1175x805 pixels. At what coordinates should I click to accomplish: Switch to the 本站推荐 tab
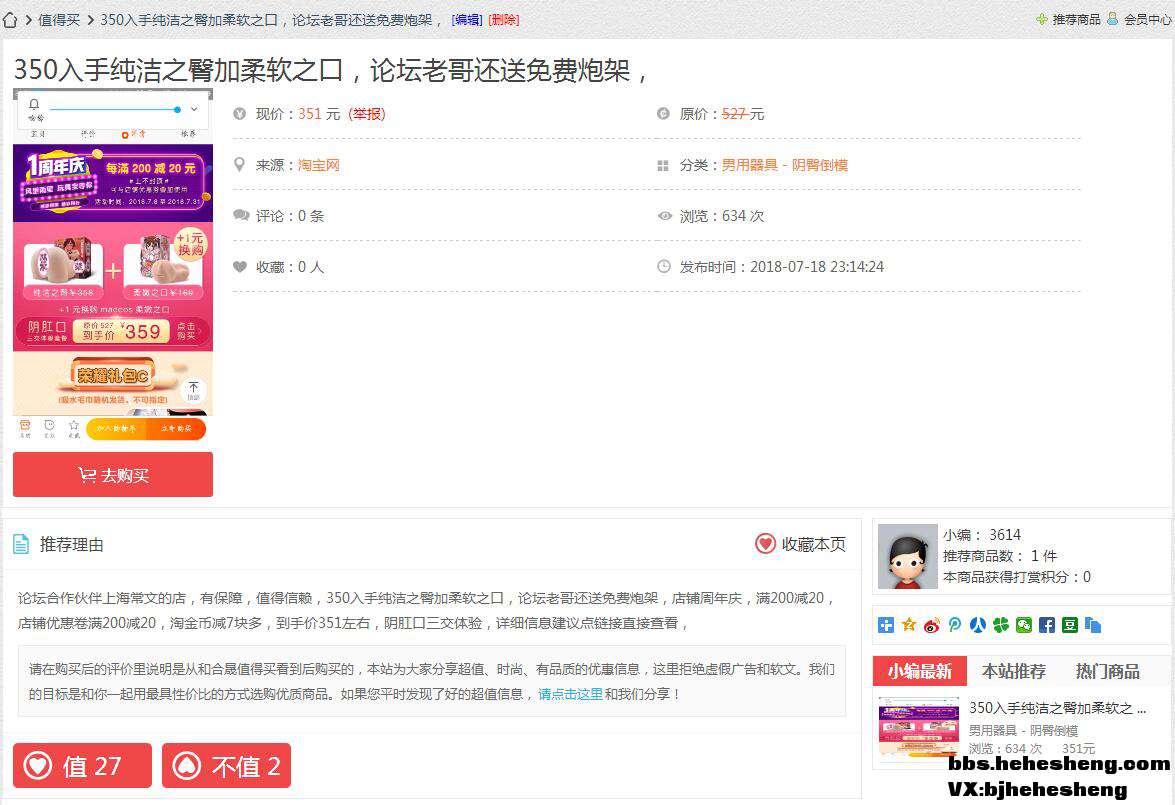click(x=1013, y=671)
